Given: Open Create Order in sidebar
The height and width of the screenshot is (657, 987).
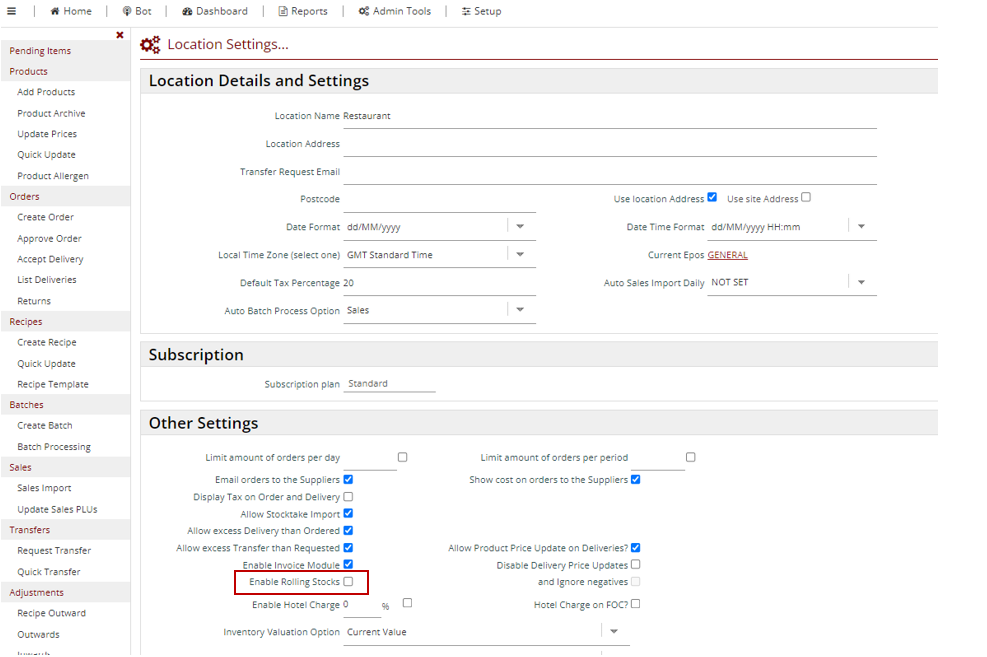Looking at the screenshot, I should [x=45, y=217].
